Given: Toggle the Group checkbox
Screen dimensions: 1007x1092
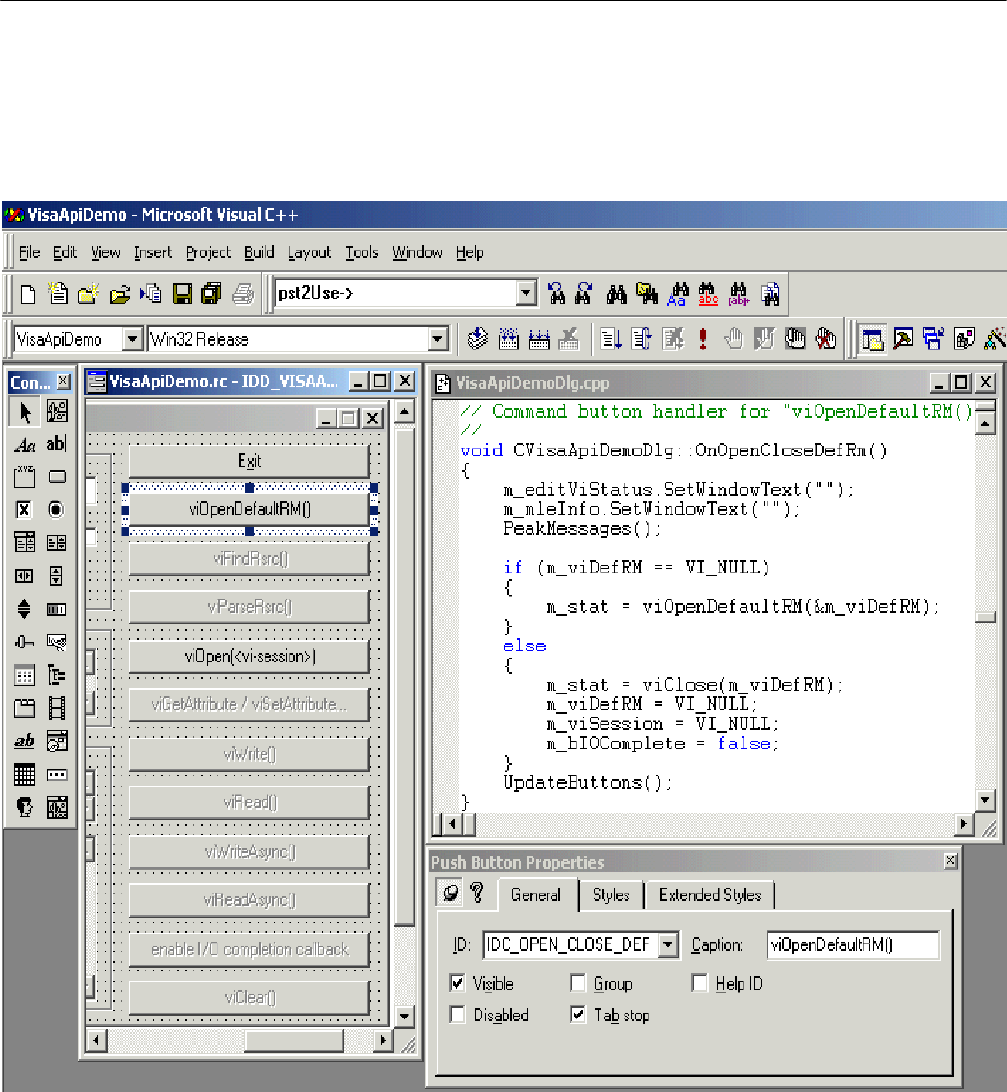Looking at the screenshot, I should (578, 983).
